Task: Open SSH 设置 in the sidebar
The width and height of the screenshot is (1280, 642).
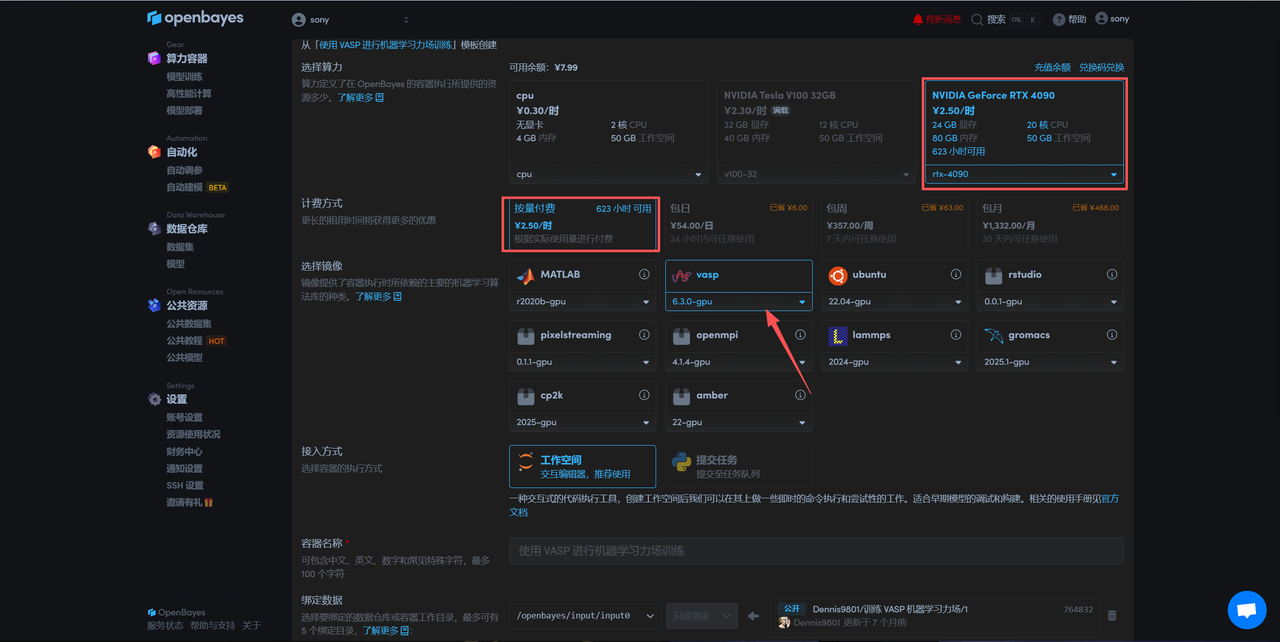Action: [x=185, y=485]
